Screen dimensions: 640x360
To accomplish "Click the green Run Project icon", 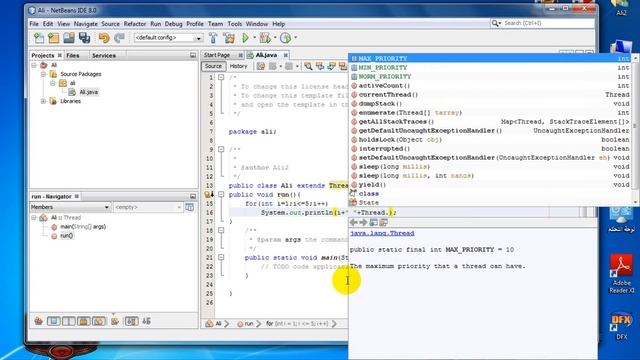I will tap(245, 38).
